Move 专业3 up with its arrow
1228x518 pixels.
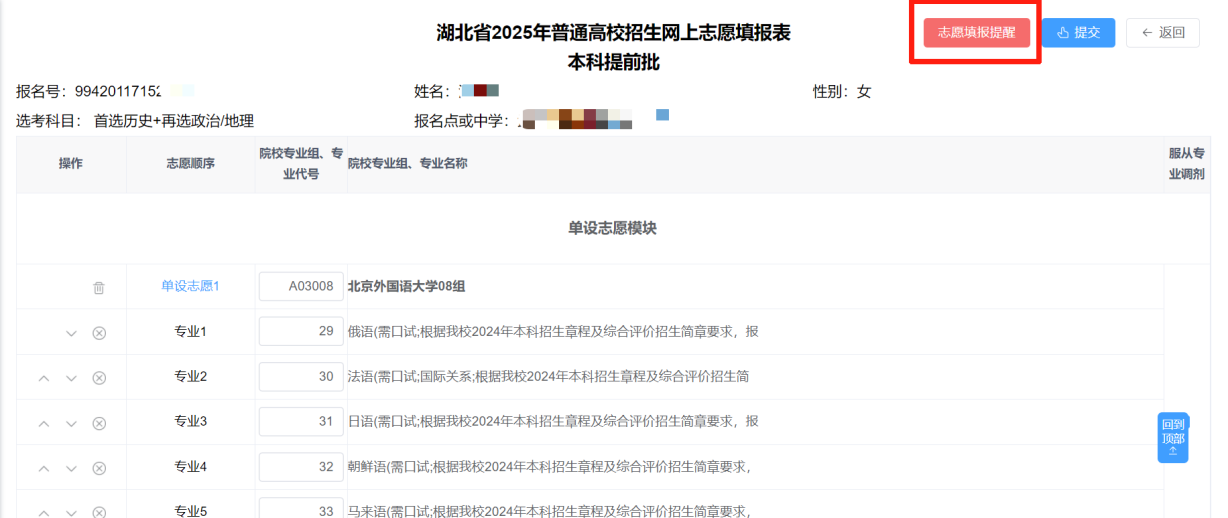coord(44,423)
